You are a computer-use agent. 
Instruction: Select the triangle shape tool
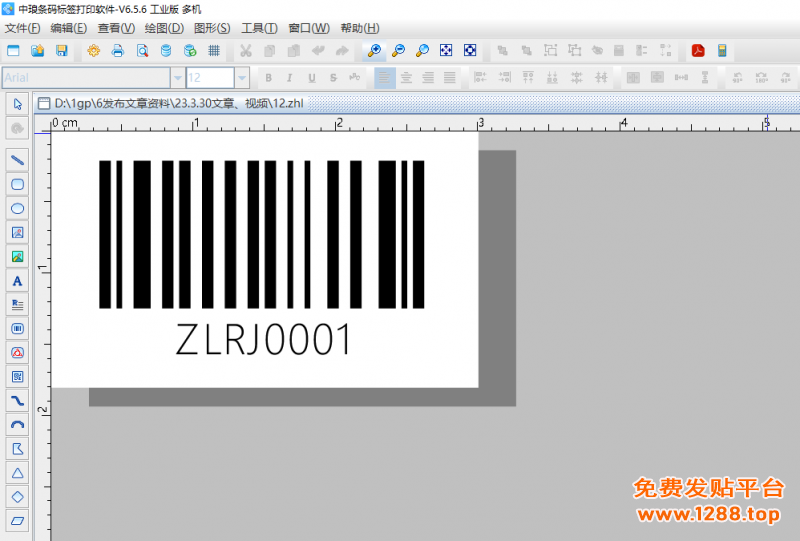click(17, 473)
